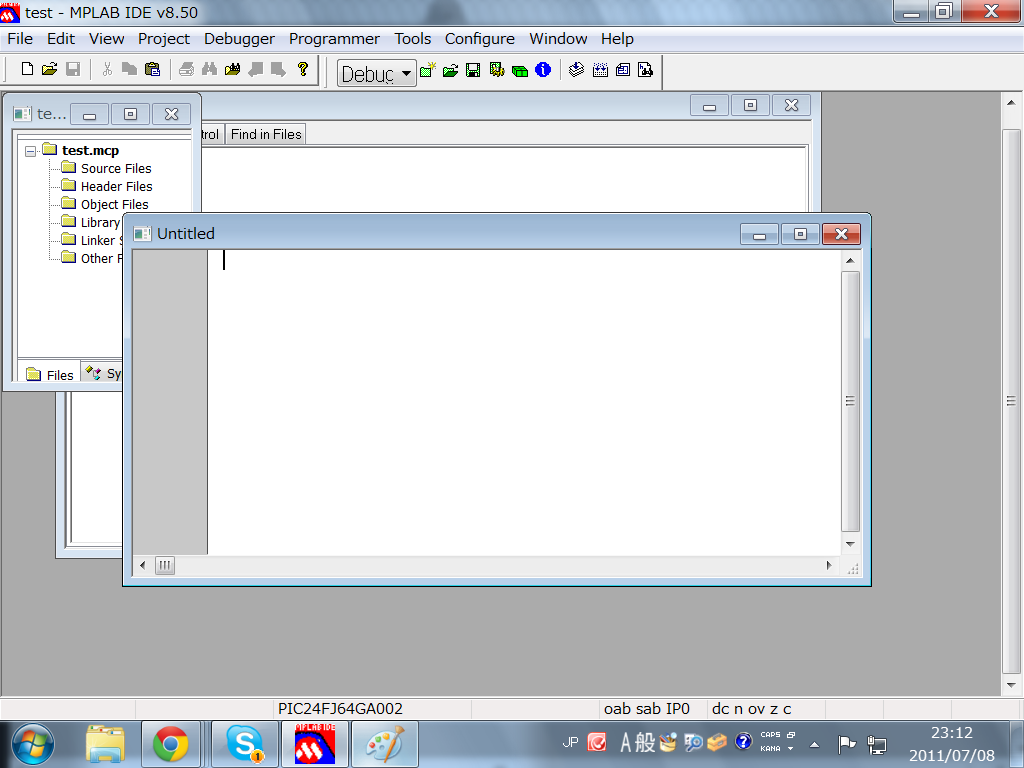
Task: Open Google Chrome from the taskbar
Action: tap(170, 744)
